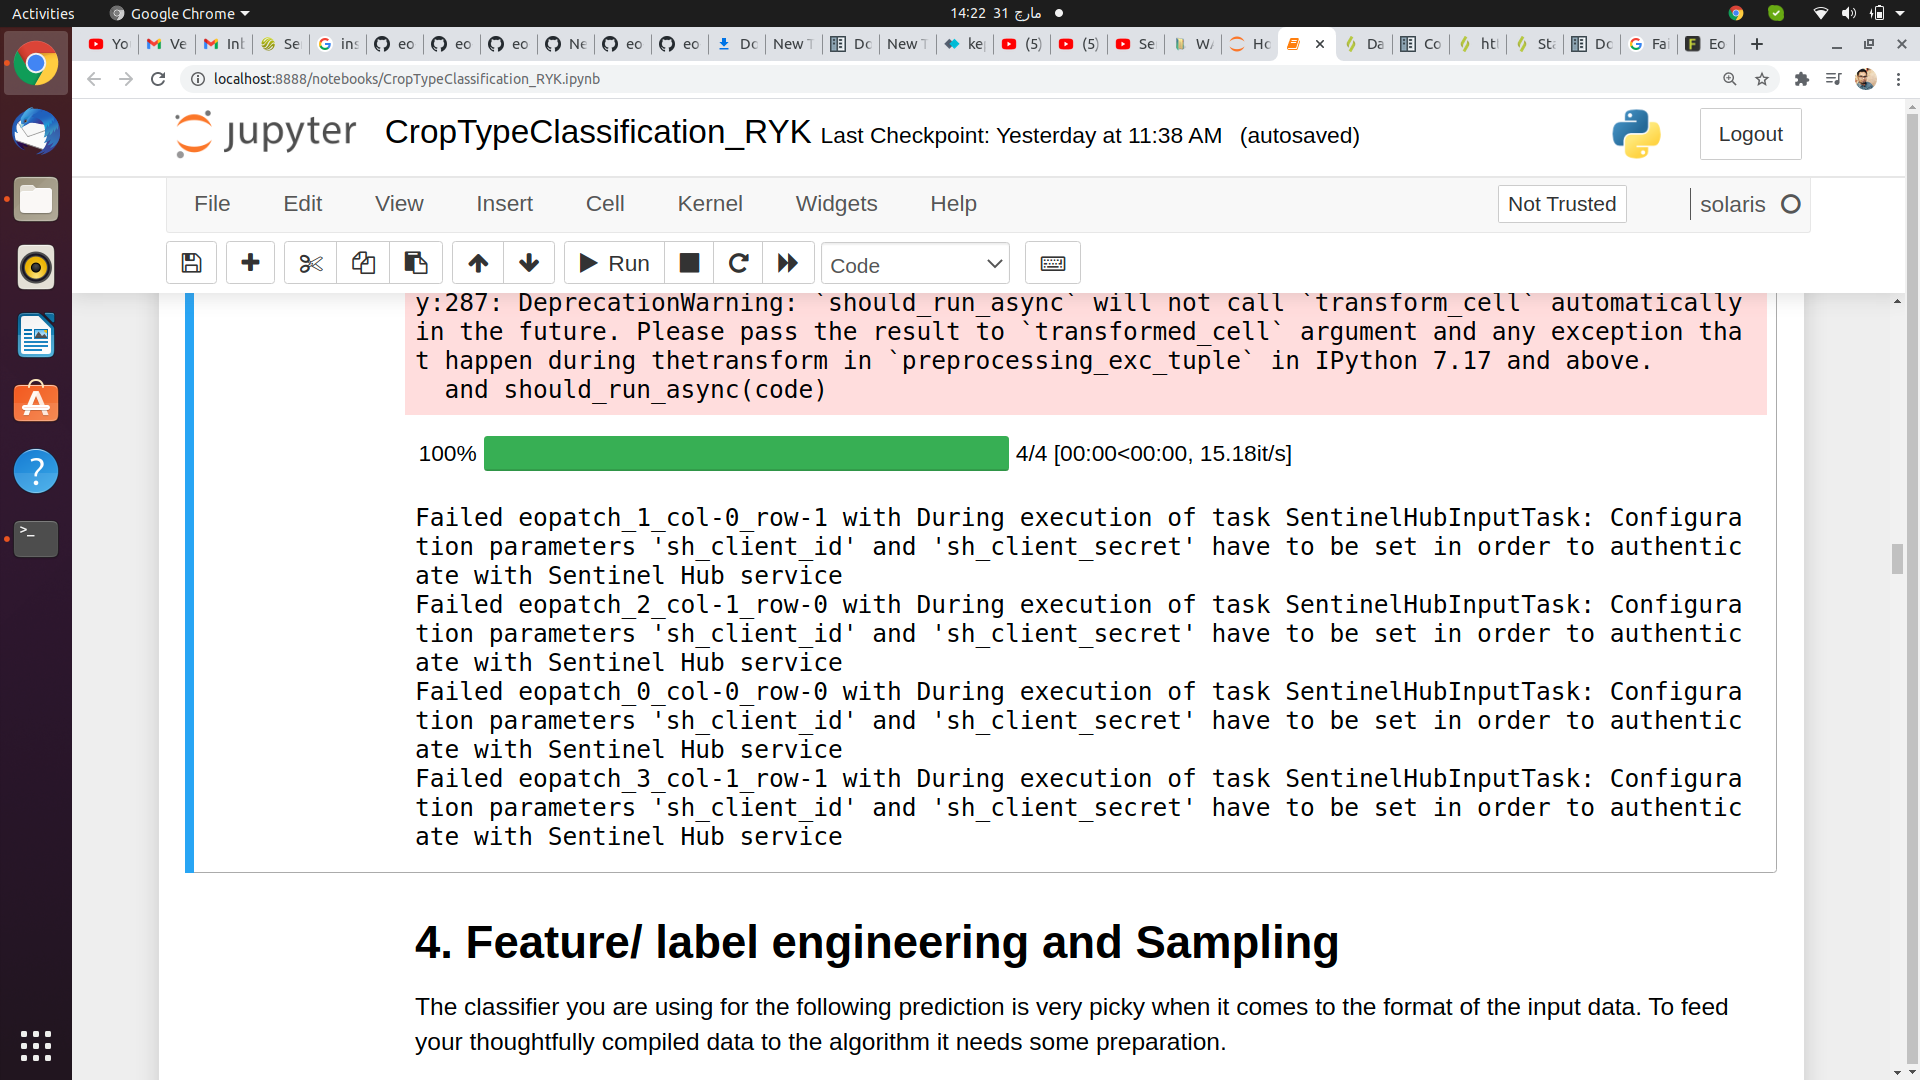This screenshot has height=1080, width=1920.
Task: Interrupt the kernel with the stop icon
Action: [689, 262]
